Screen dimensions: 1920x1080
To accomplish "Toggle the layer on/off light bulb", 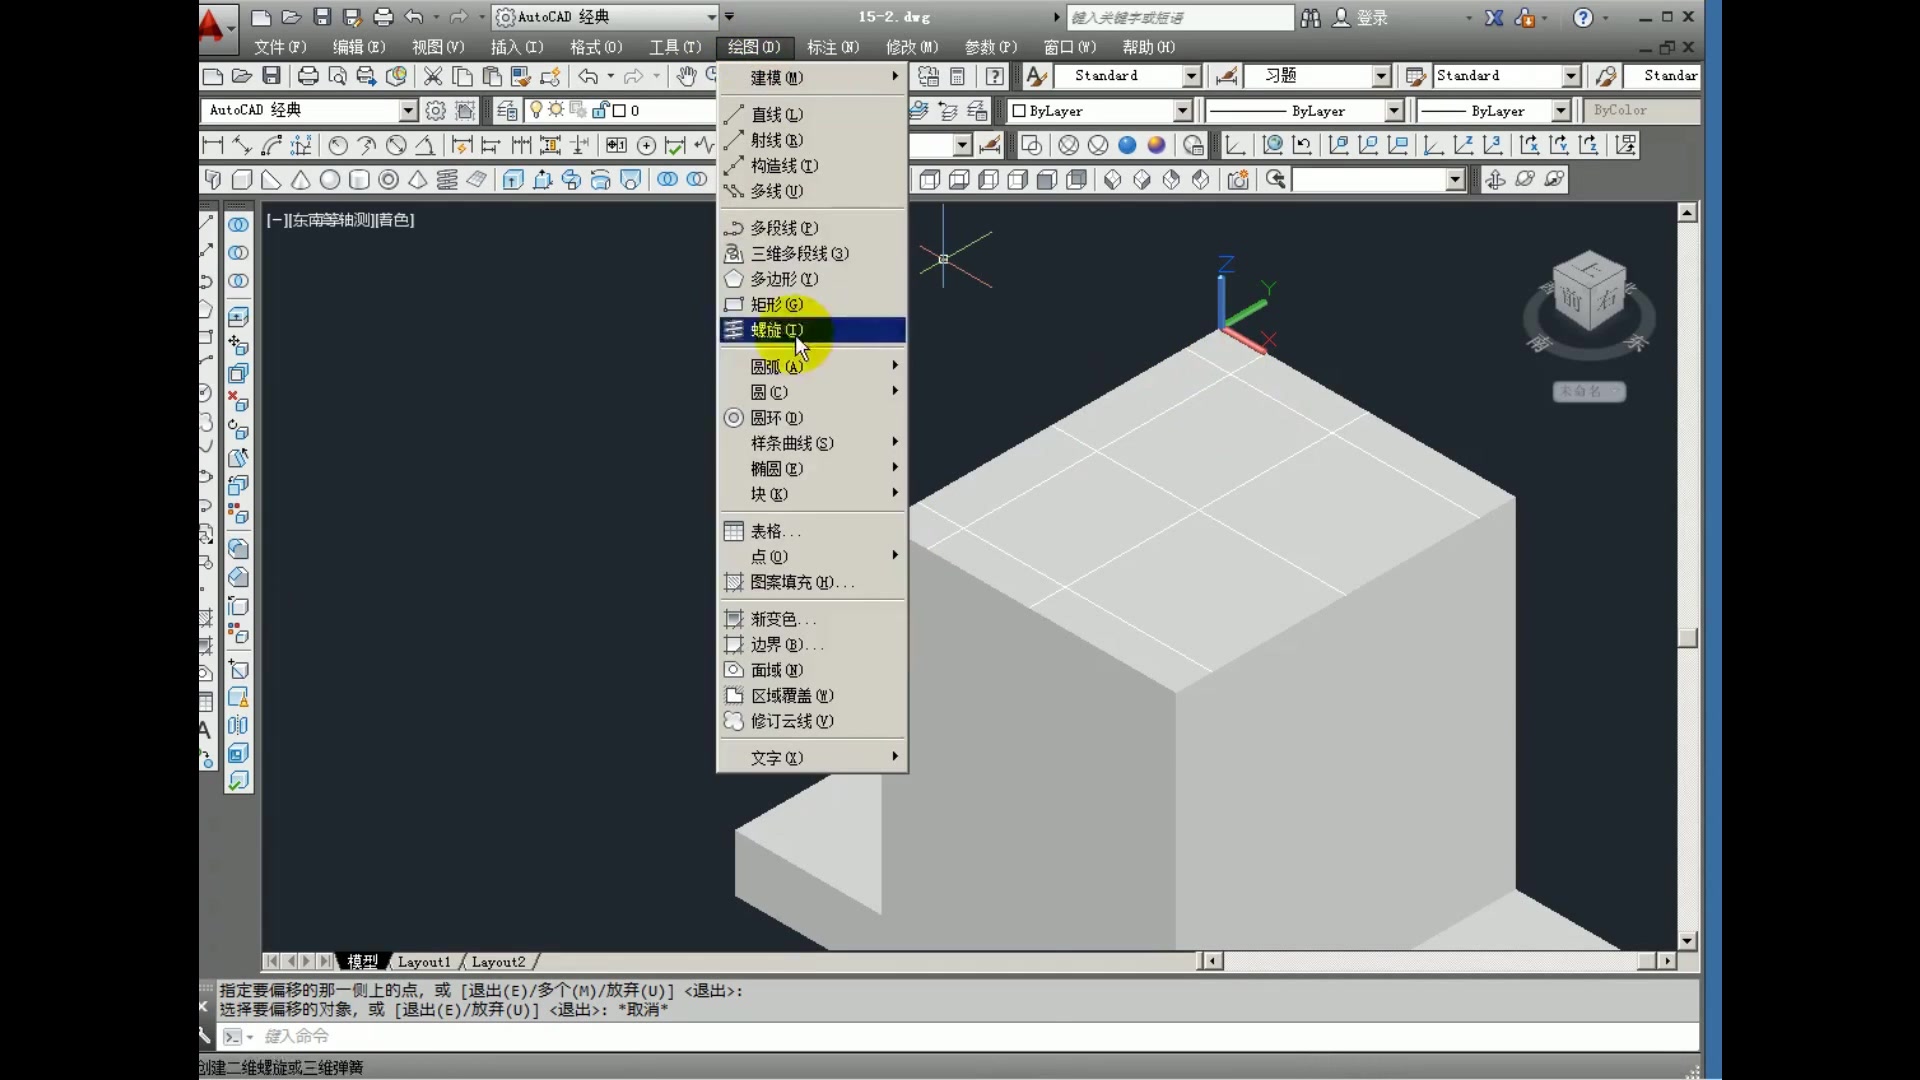I will point(537,110).
